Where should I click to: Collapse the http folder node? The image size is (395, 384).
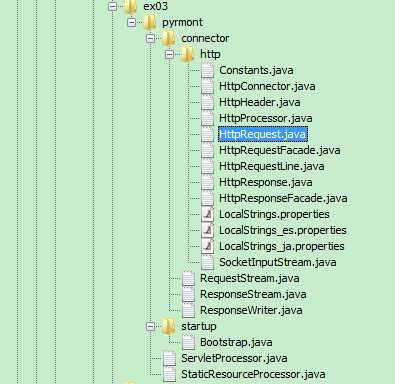click(169, 54)
